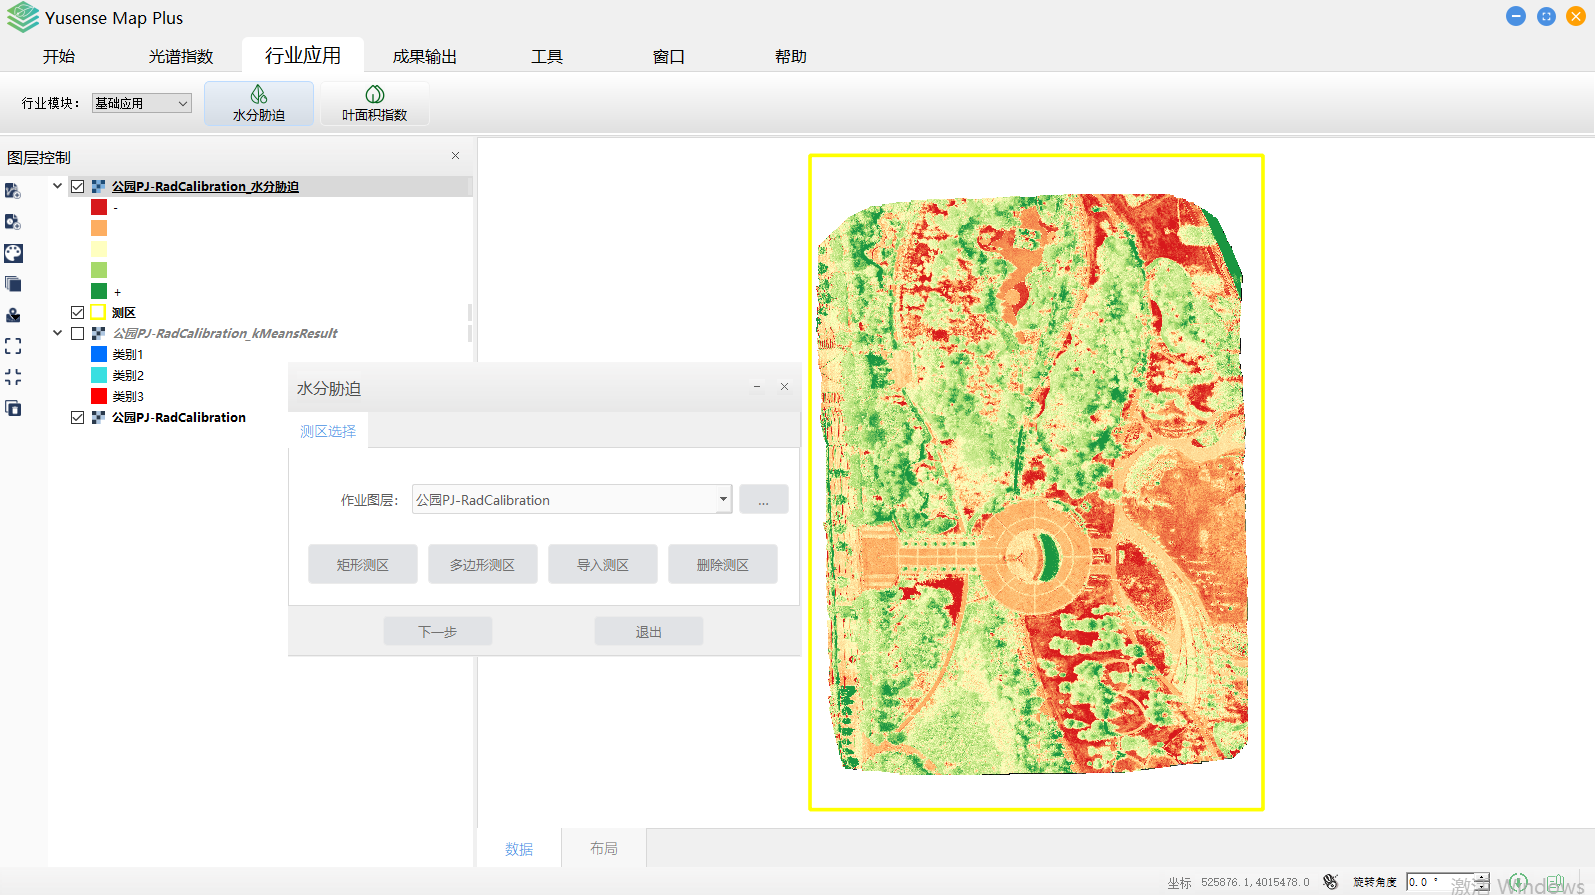Screen dimensions: 1595x895
Task: Click the shrink corners icon in sidebar
Action: 13,377
